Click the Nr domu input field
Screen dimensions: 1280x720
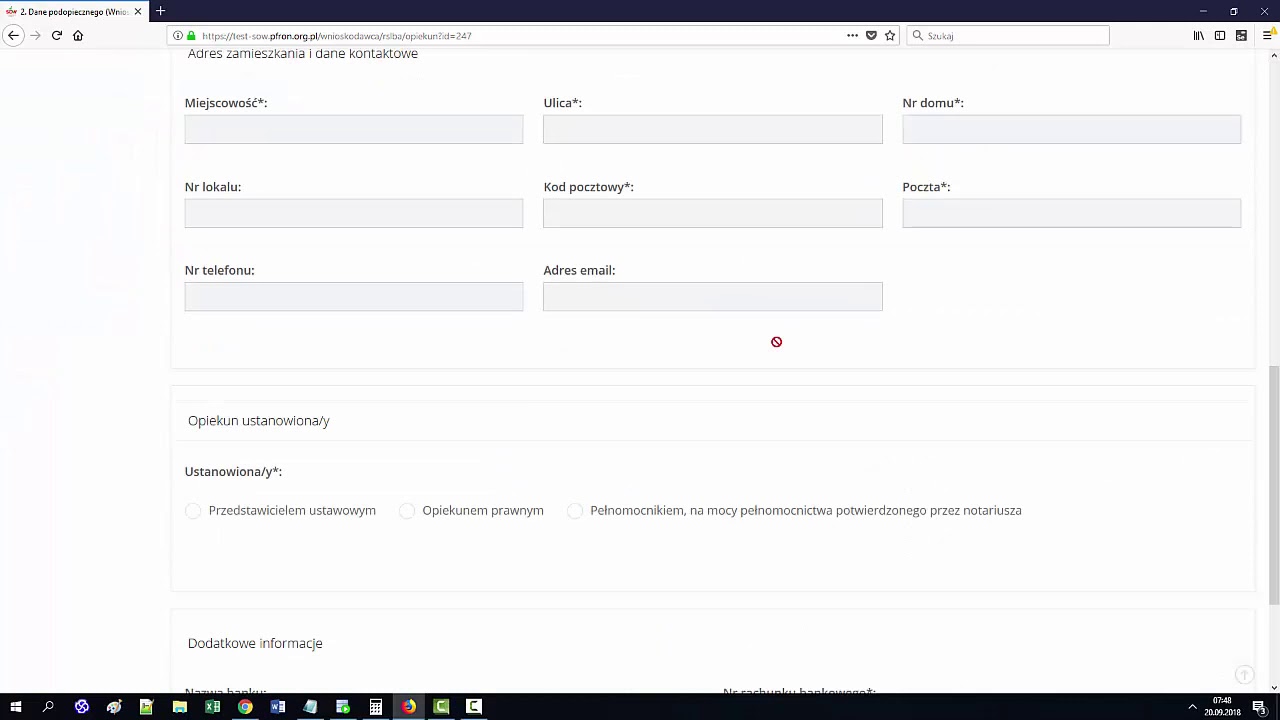tap(1072, 129)
